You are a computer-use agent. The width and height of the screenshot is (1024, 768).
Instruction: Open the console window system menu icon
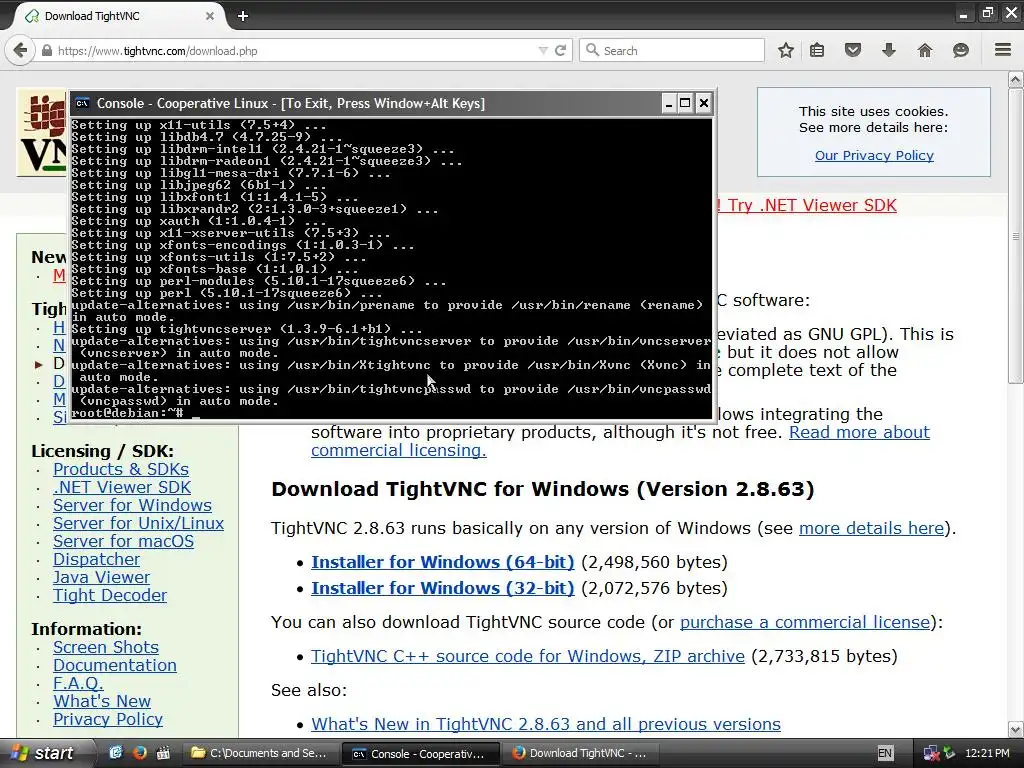[82, 103]
